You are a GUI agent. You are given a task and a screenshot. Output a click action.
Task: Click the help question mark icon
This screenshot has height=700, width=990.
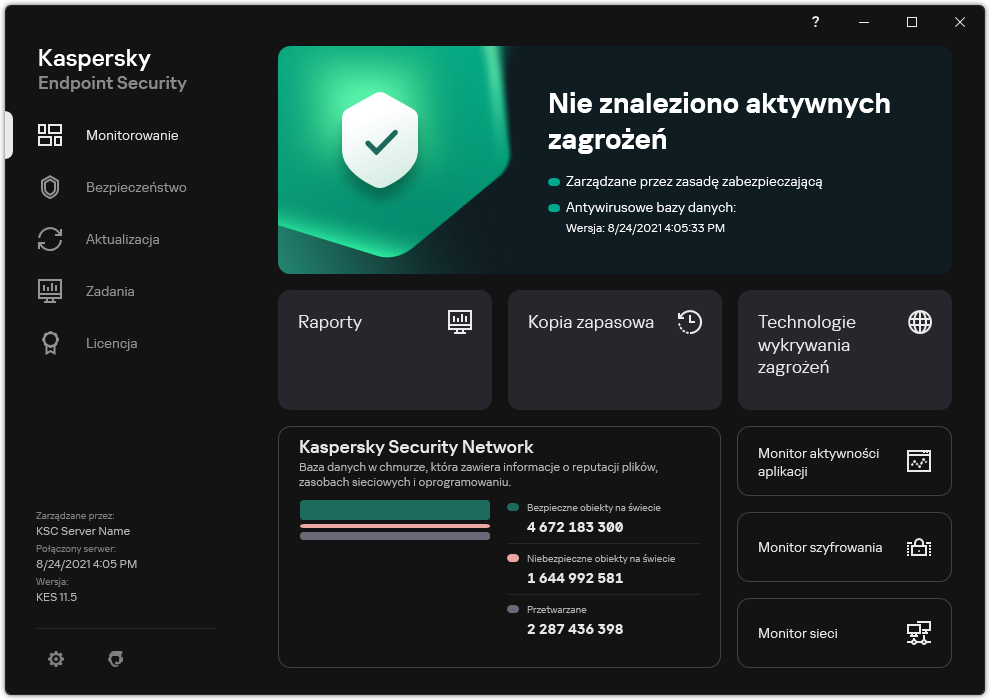[815, 22]
